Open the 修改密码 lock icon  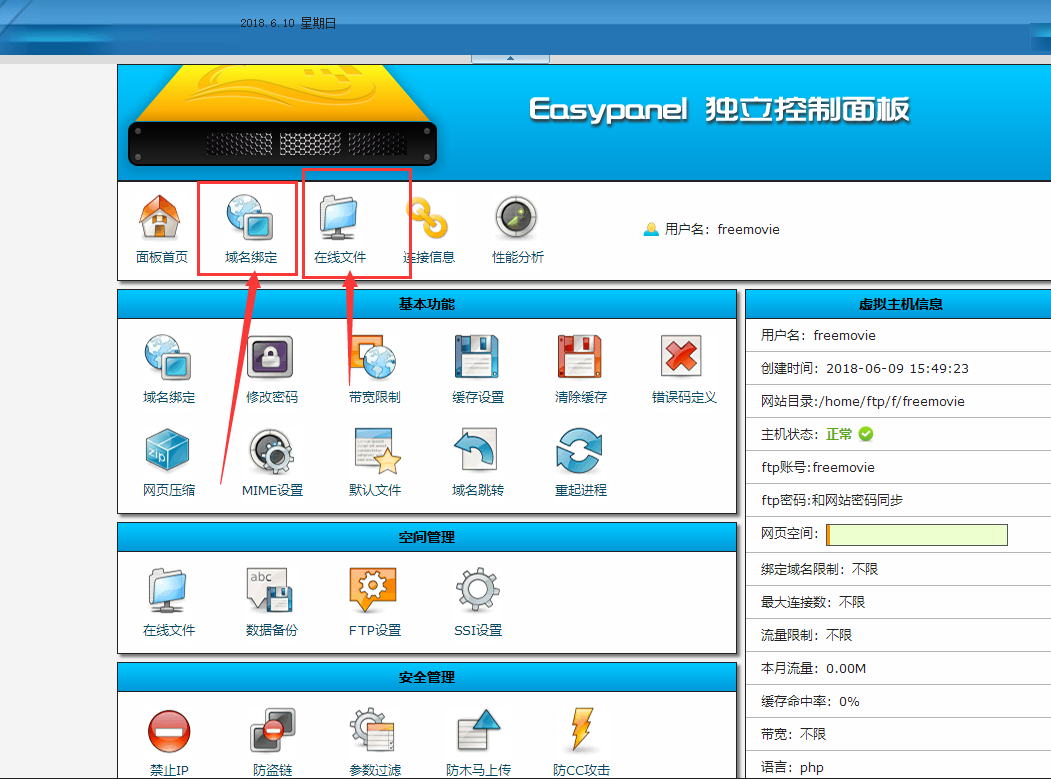pyautogui.click(x=271, y=357)
